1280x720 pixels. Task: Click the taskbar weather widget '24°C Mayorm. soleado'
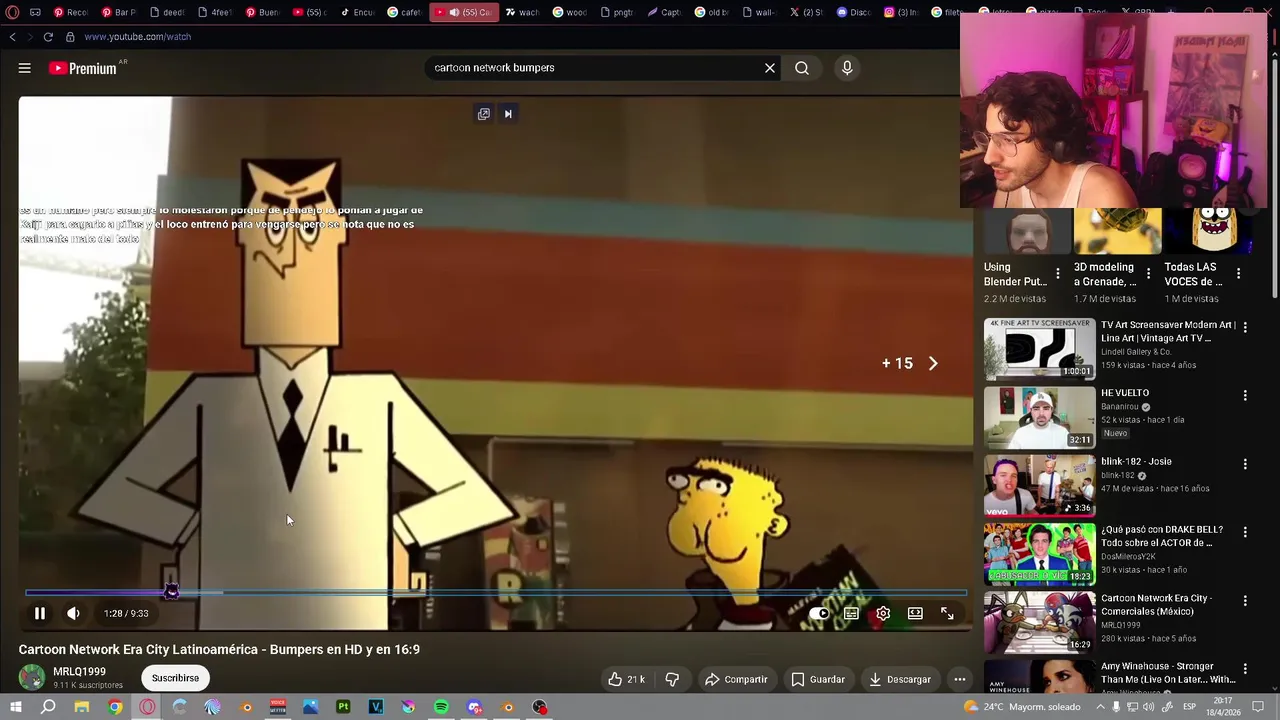coord(1022,707)
